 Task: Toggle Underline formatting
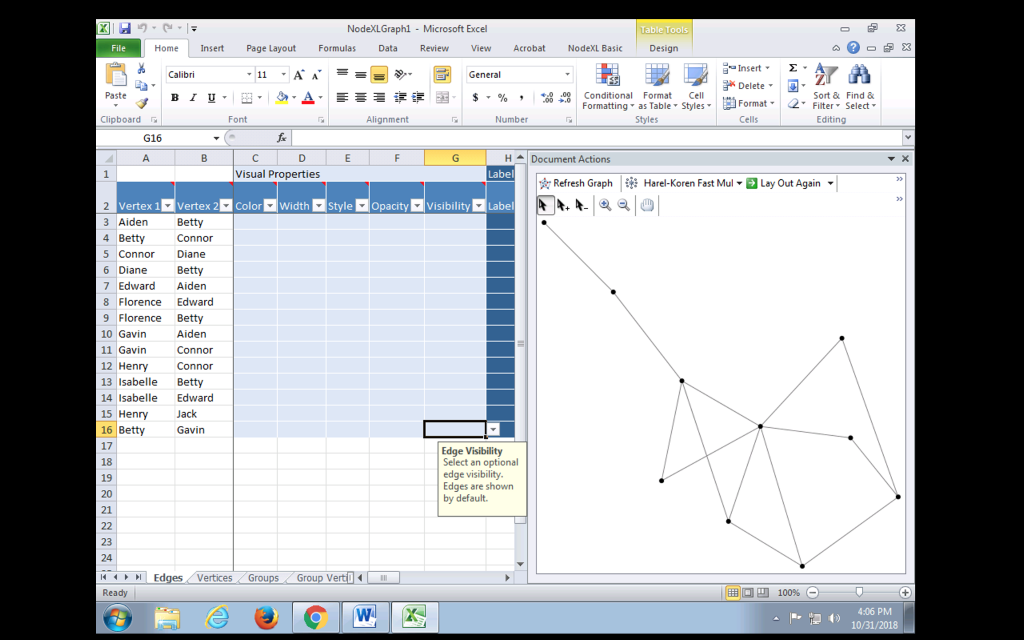(211, 97)
